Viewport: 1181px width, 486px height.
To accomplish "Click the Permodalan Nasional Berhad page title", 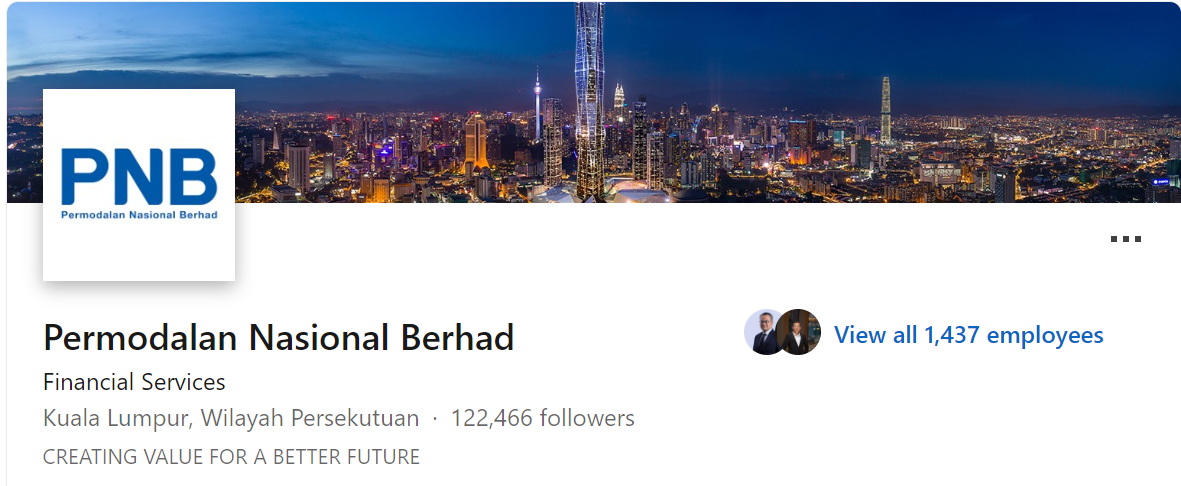I will coord(279,338).
